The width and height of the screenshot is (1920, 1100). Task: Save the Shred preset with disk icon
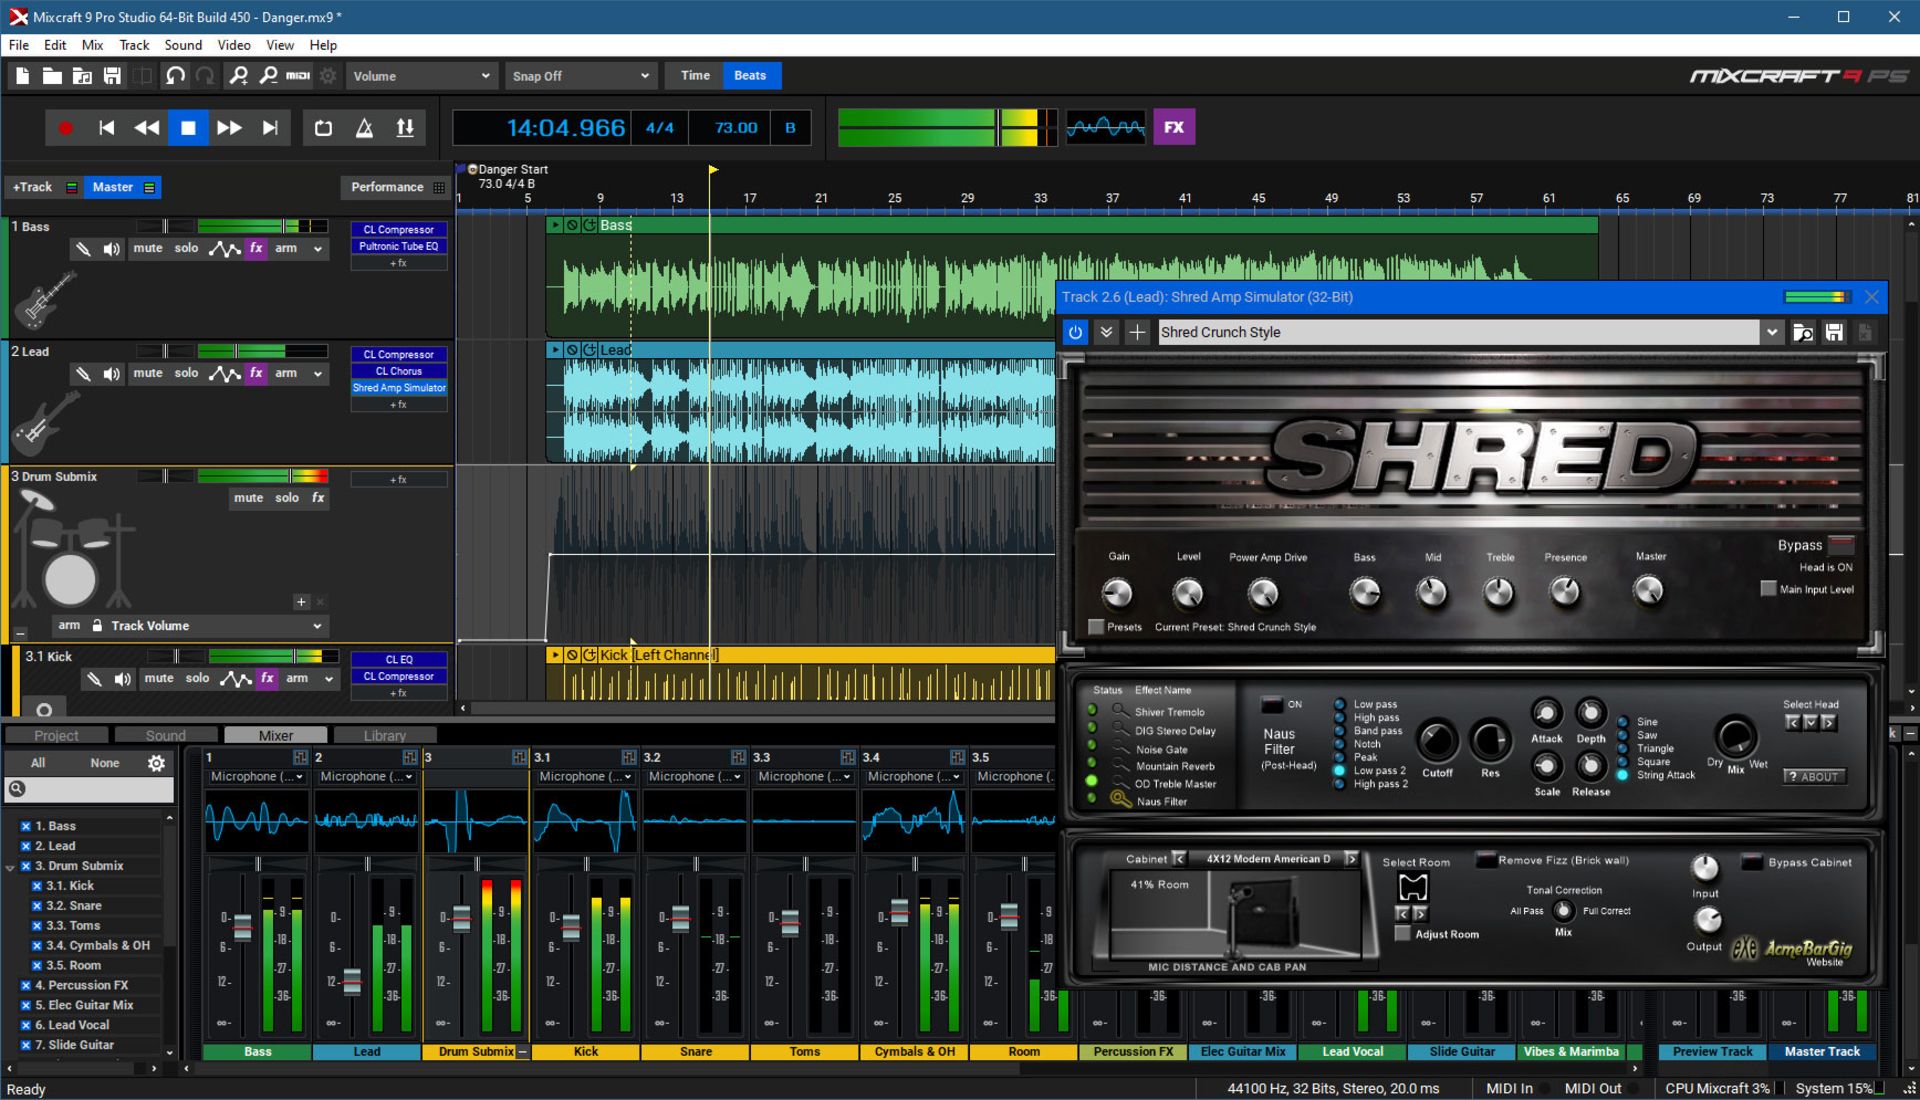coord(1834,332)
